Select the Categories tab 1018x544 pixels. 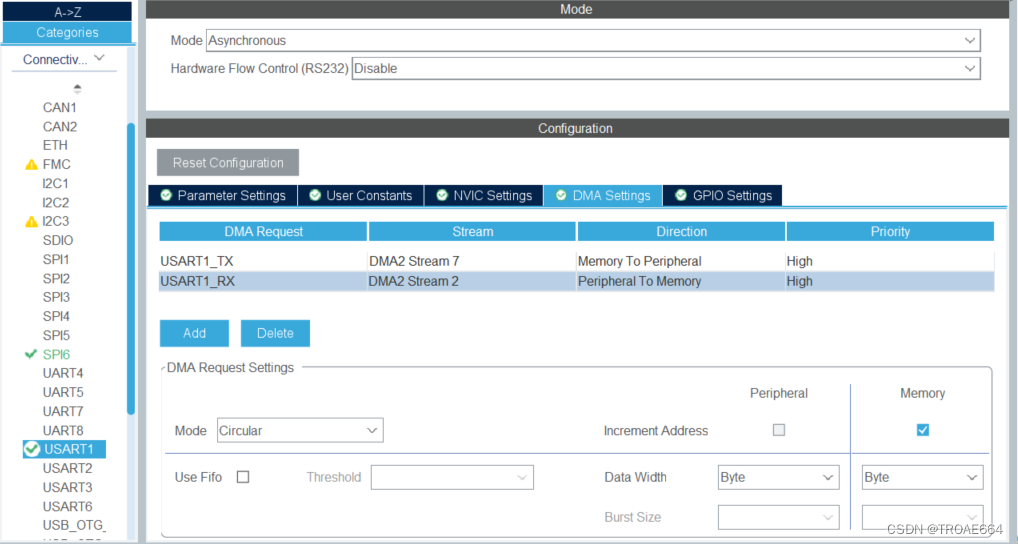[x=67, y=32]
